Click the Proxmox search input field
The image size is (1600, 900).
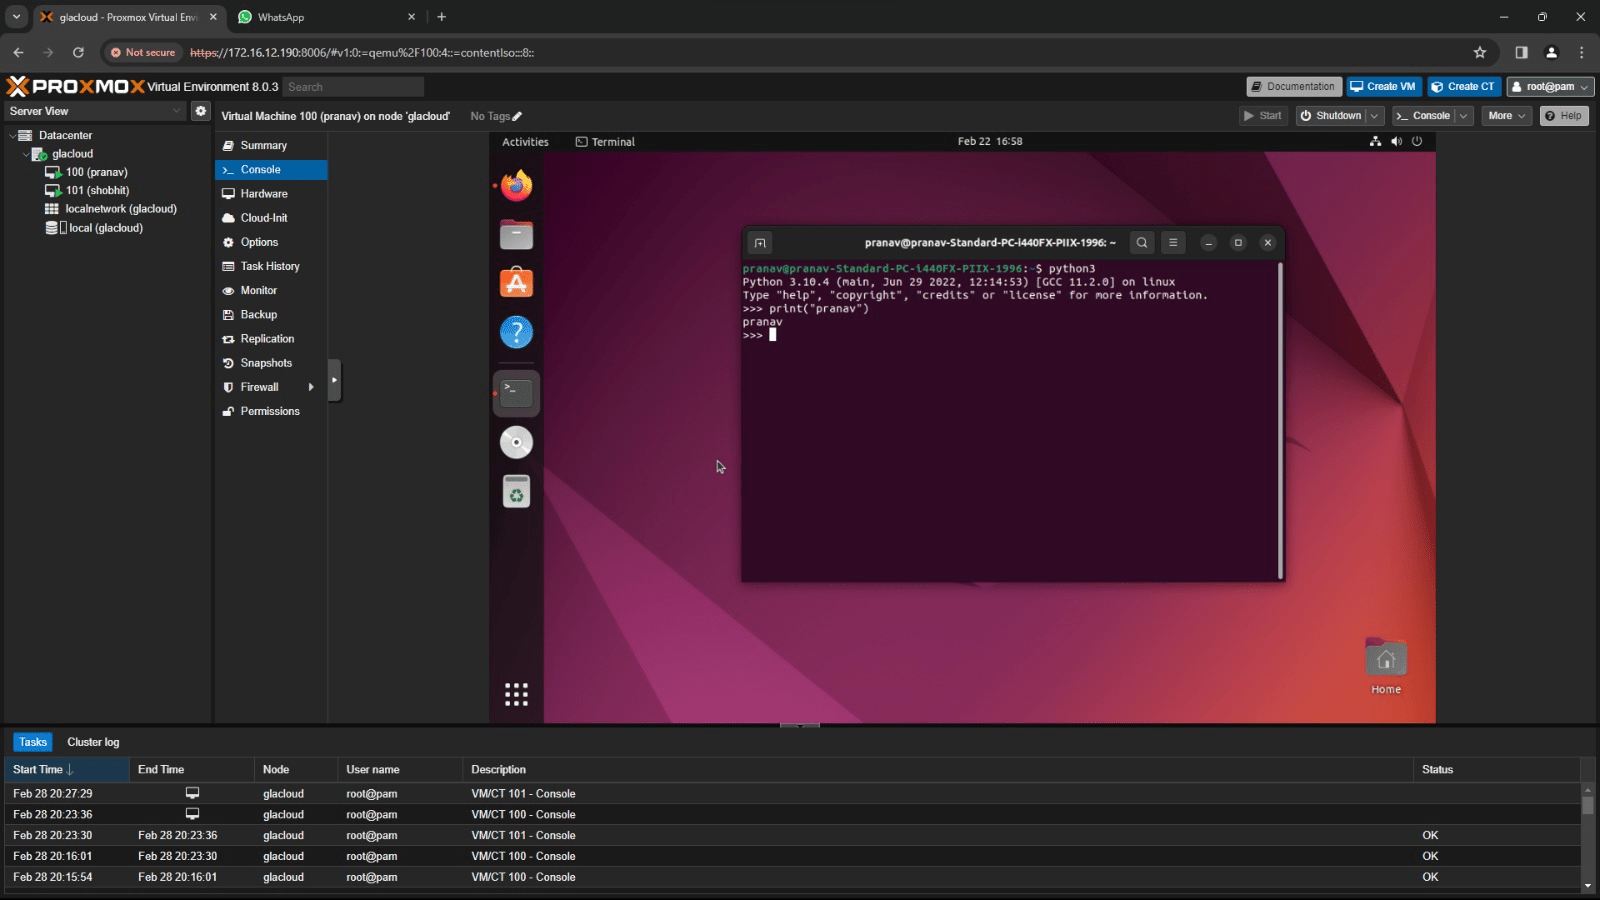pos(353,87)
